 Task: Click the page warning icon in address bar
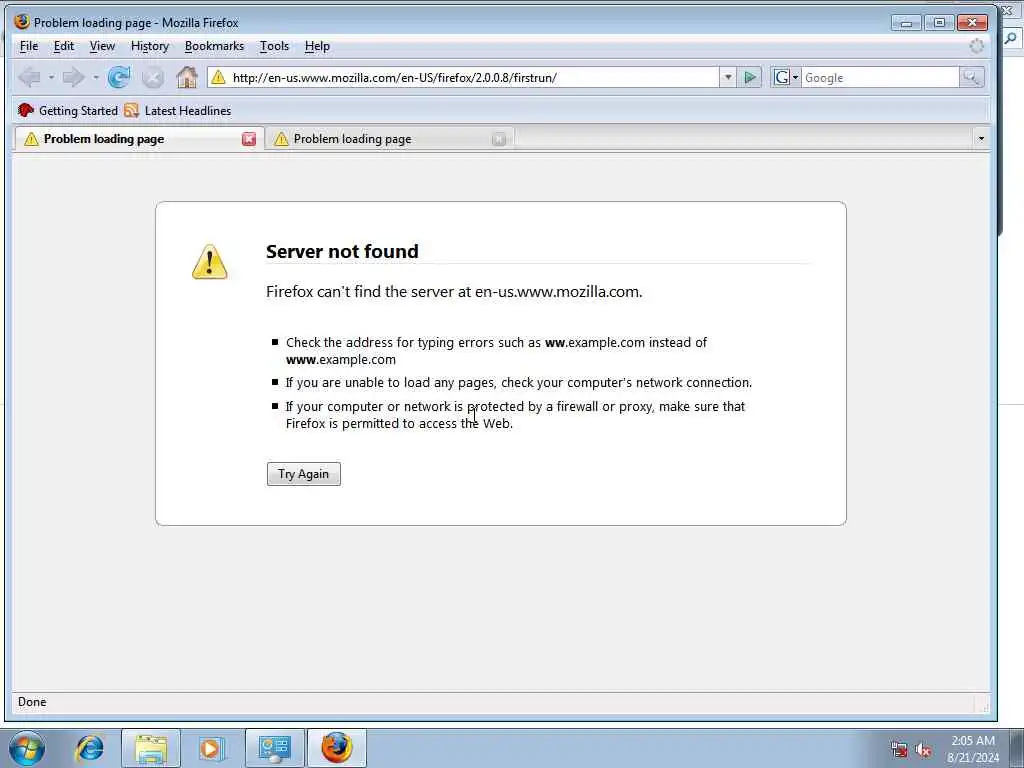218,78
